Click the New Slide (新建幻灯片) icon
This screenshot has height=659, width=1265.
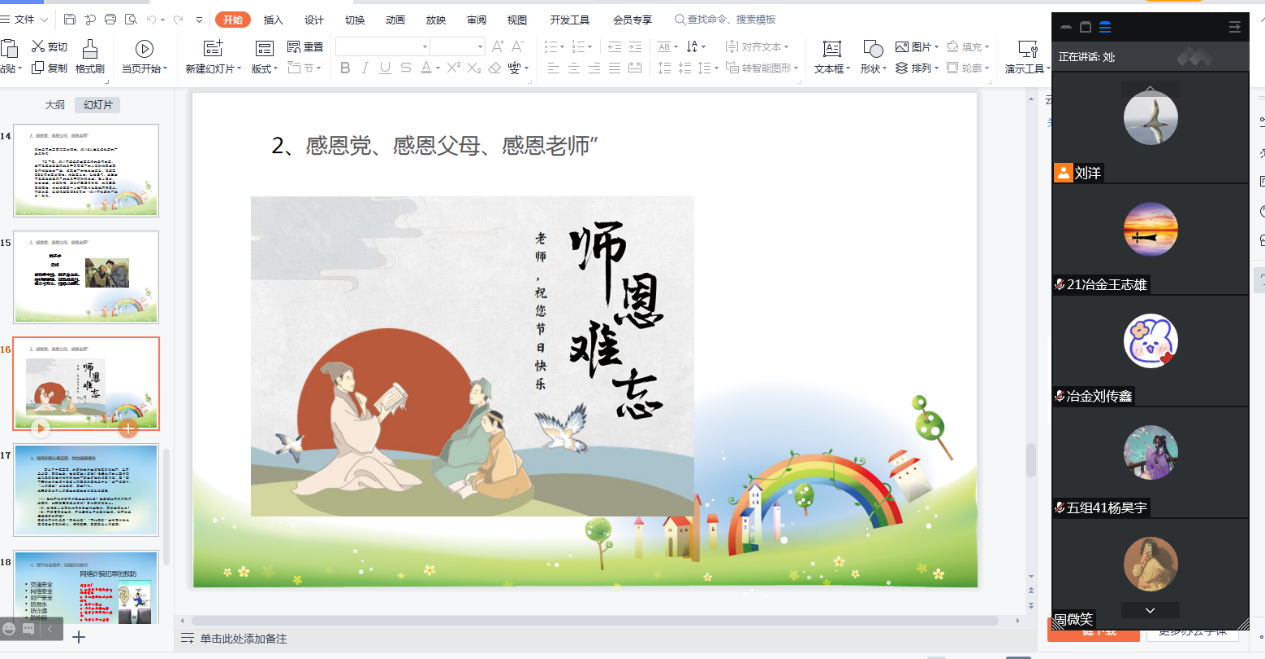(x=213, y=48)
